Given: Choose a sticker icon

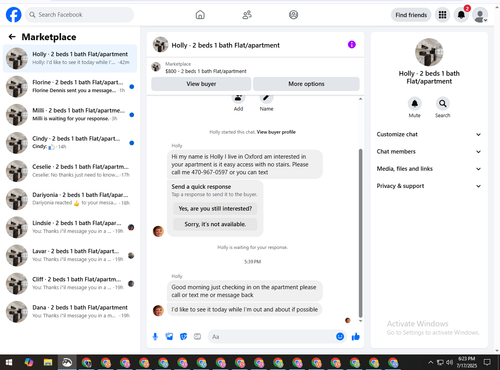Looking at the screenshot, I should click(x=183, y=337).
